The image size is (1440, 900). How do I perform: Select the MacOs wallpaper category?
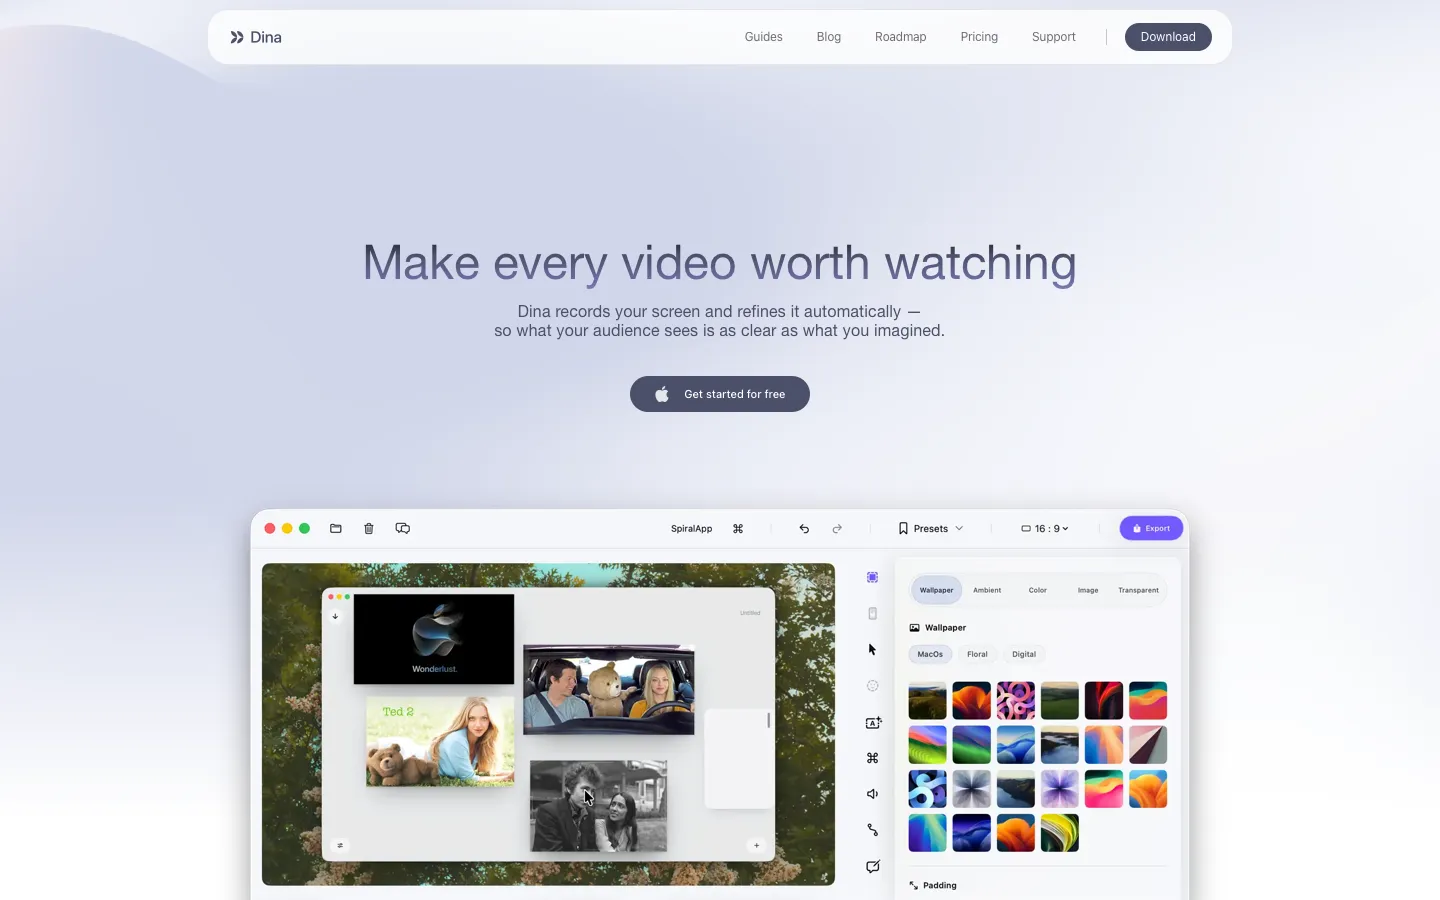tap(930, 654)
